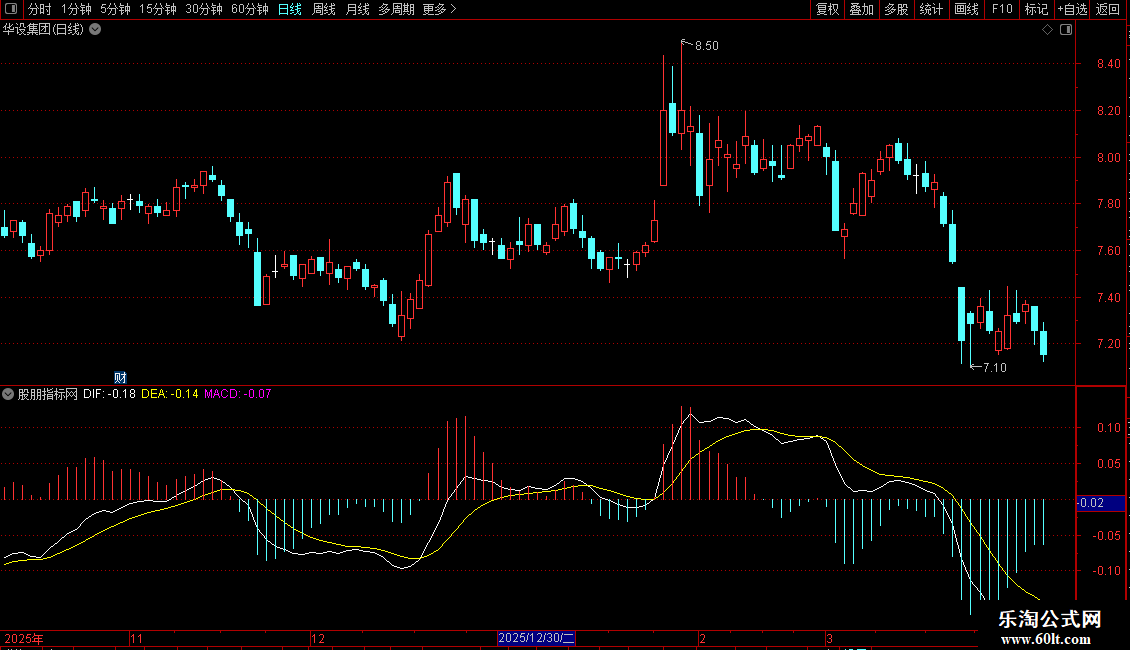Image resolution: width=1130 pixels, height=650 pixels.
Task: Click the DEA: -0.14 value label
Action: [169, 394]
